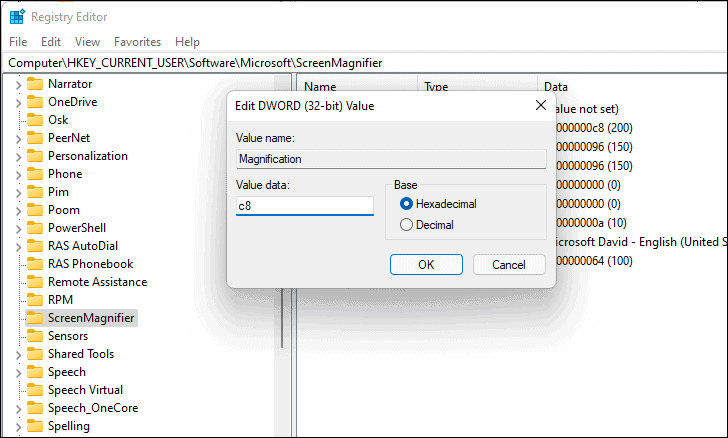
Task: Click the 0x00000064 (100) data cell
Action: 594,261
